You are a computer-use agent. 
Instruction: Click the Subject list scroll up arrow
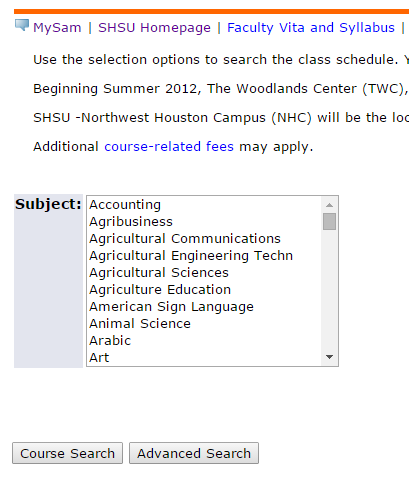pos(329,205)
